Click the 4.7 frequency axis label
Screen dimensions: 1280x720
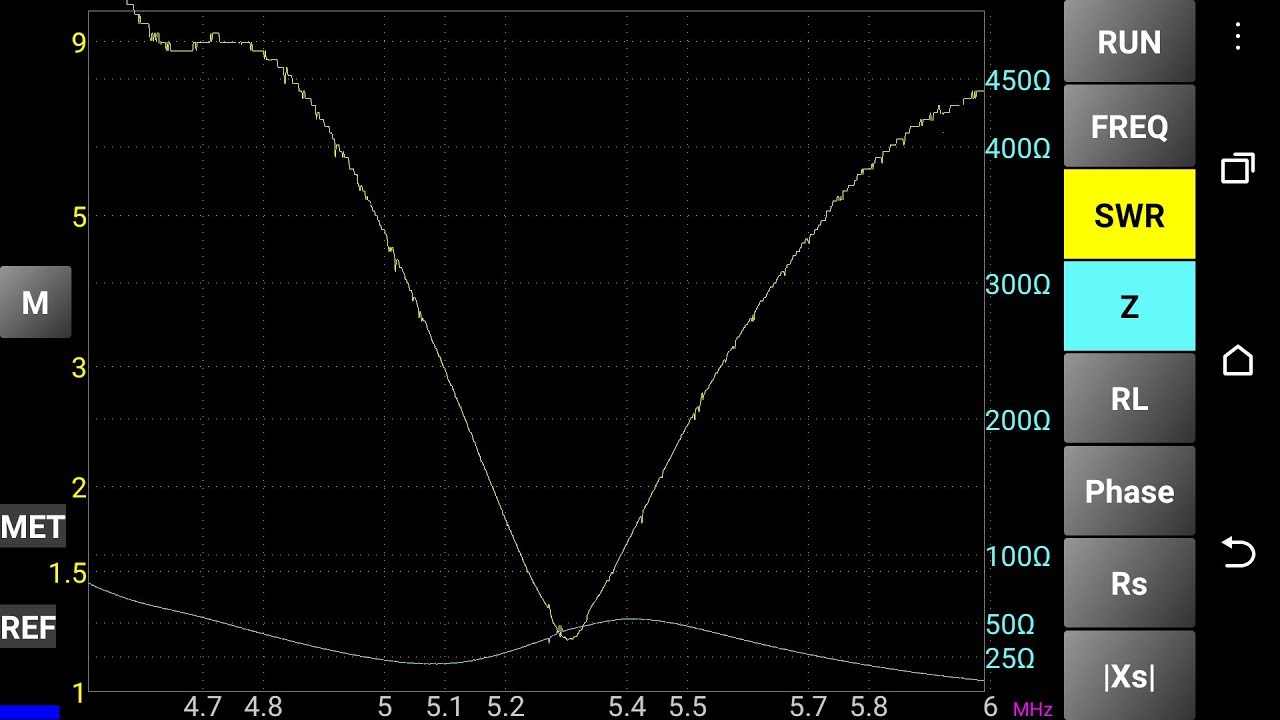pos(202,707)
